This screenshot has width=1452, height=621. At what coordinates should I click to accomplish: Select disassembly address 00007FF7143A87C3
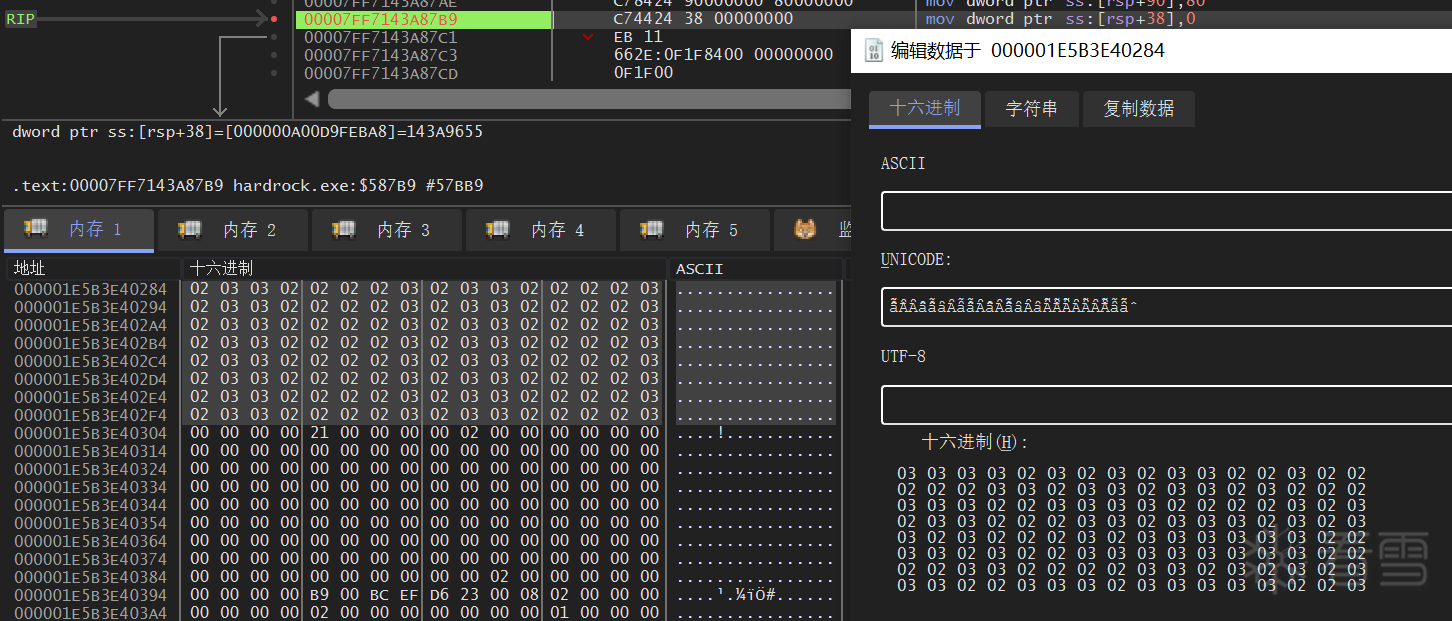coord(381,55)
